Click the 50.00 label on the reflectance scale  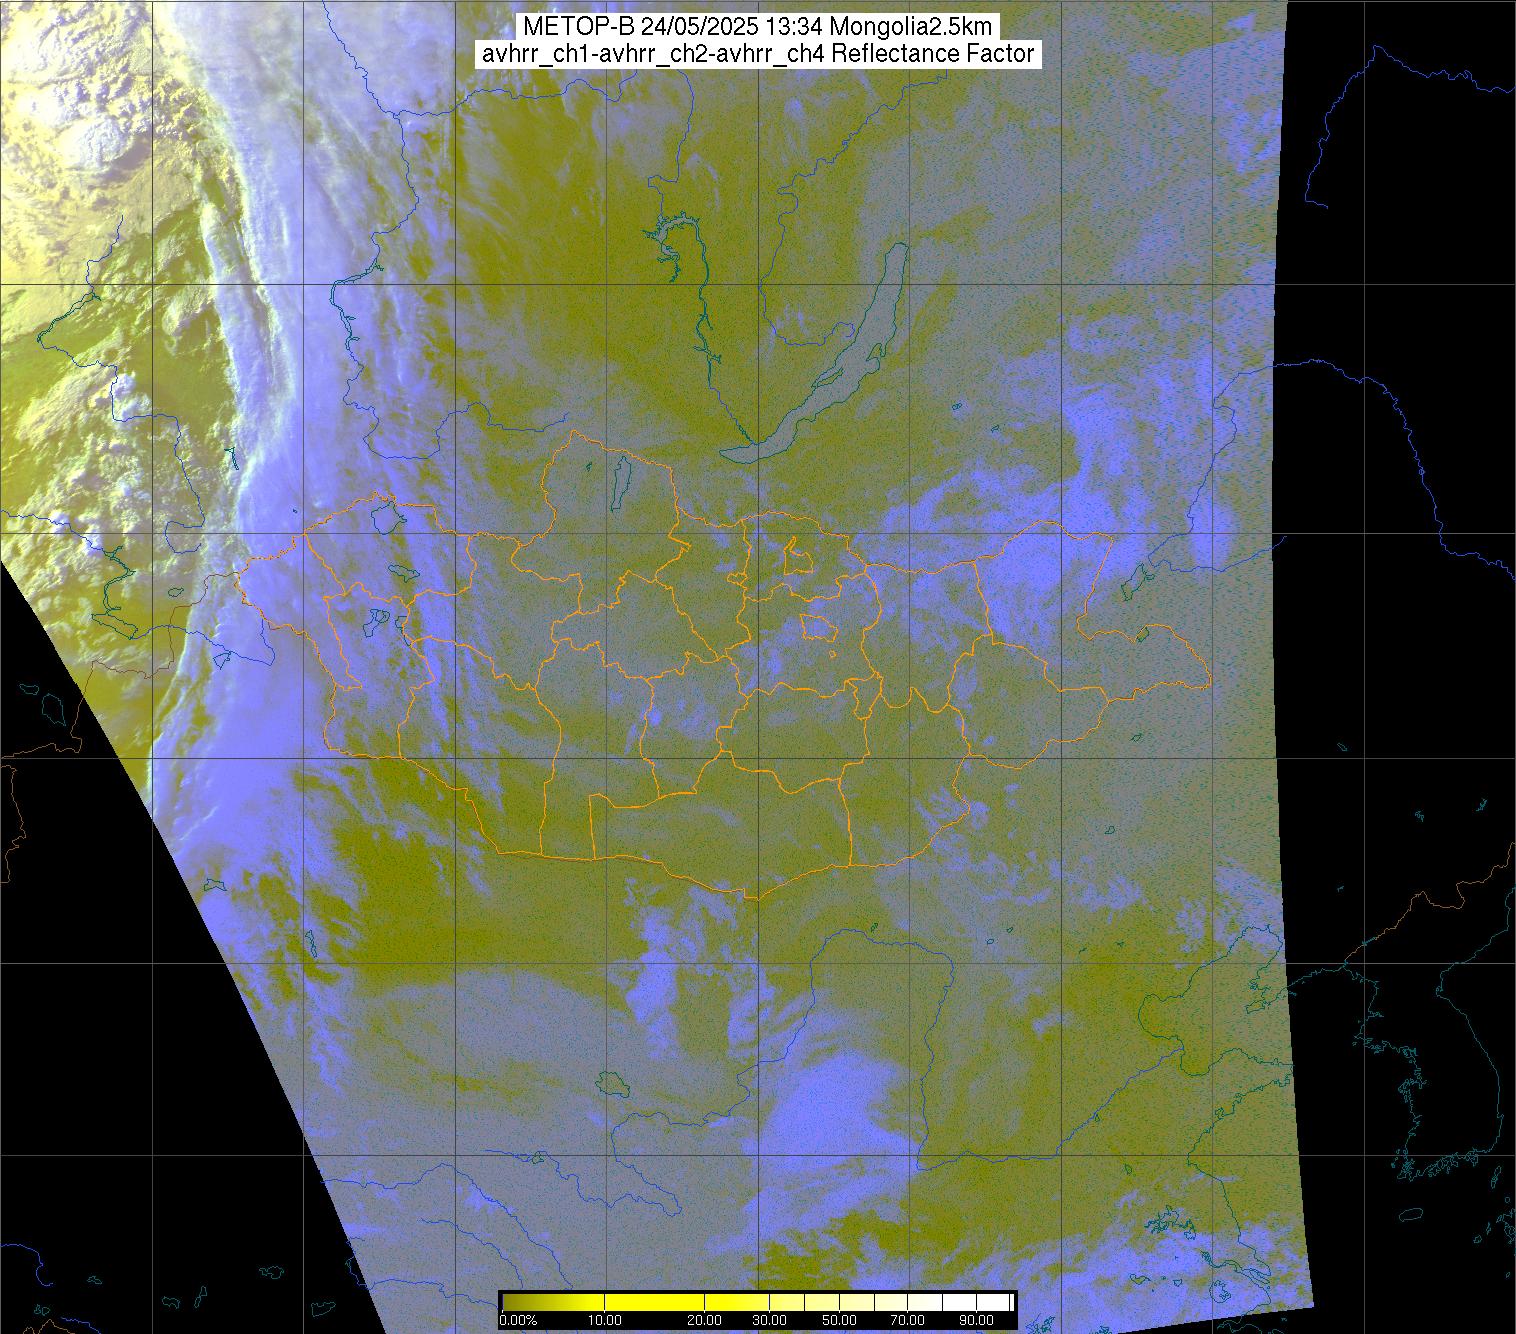click(x=840, y=1321)
